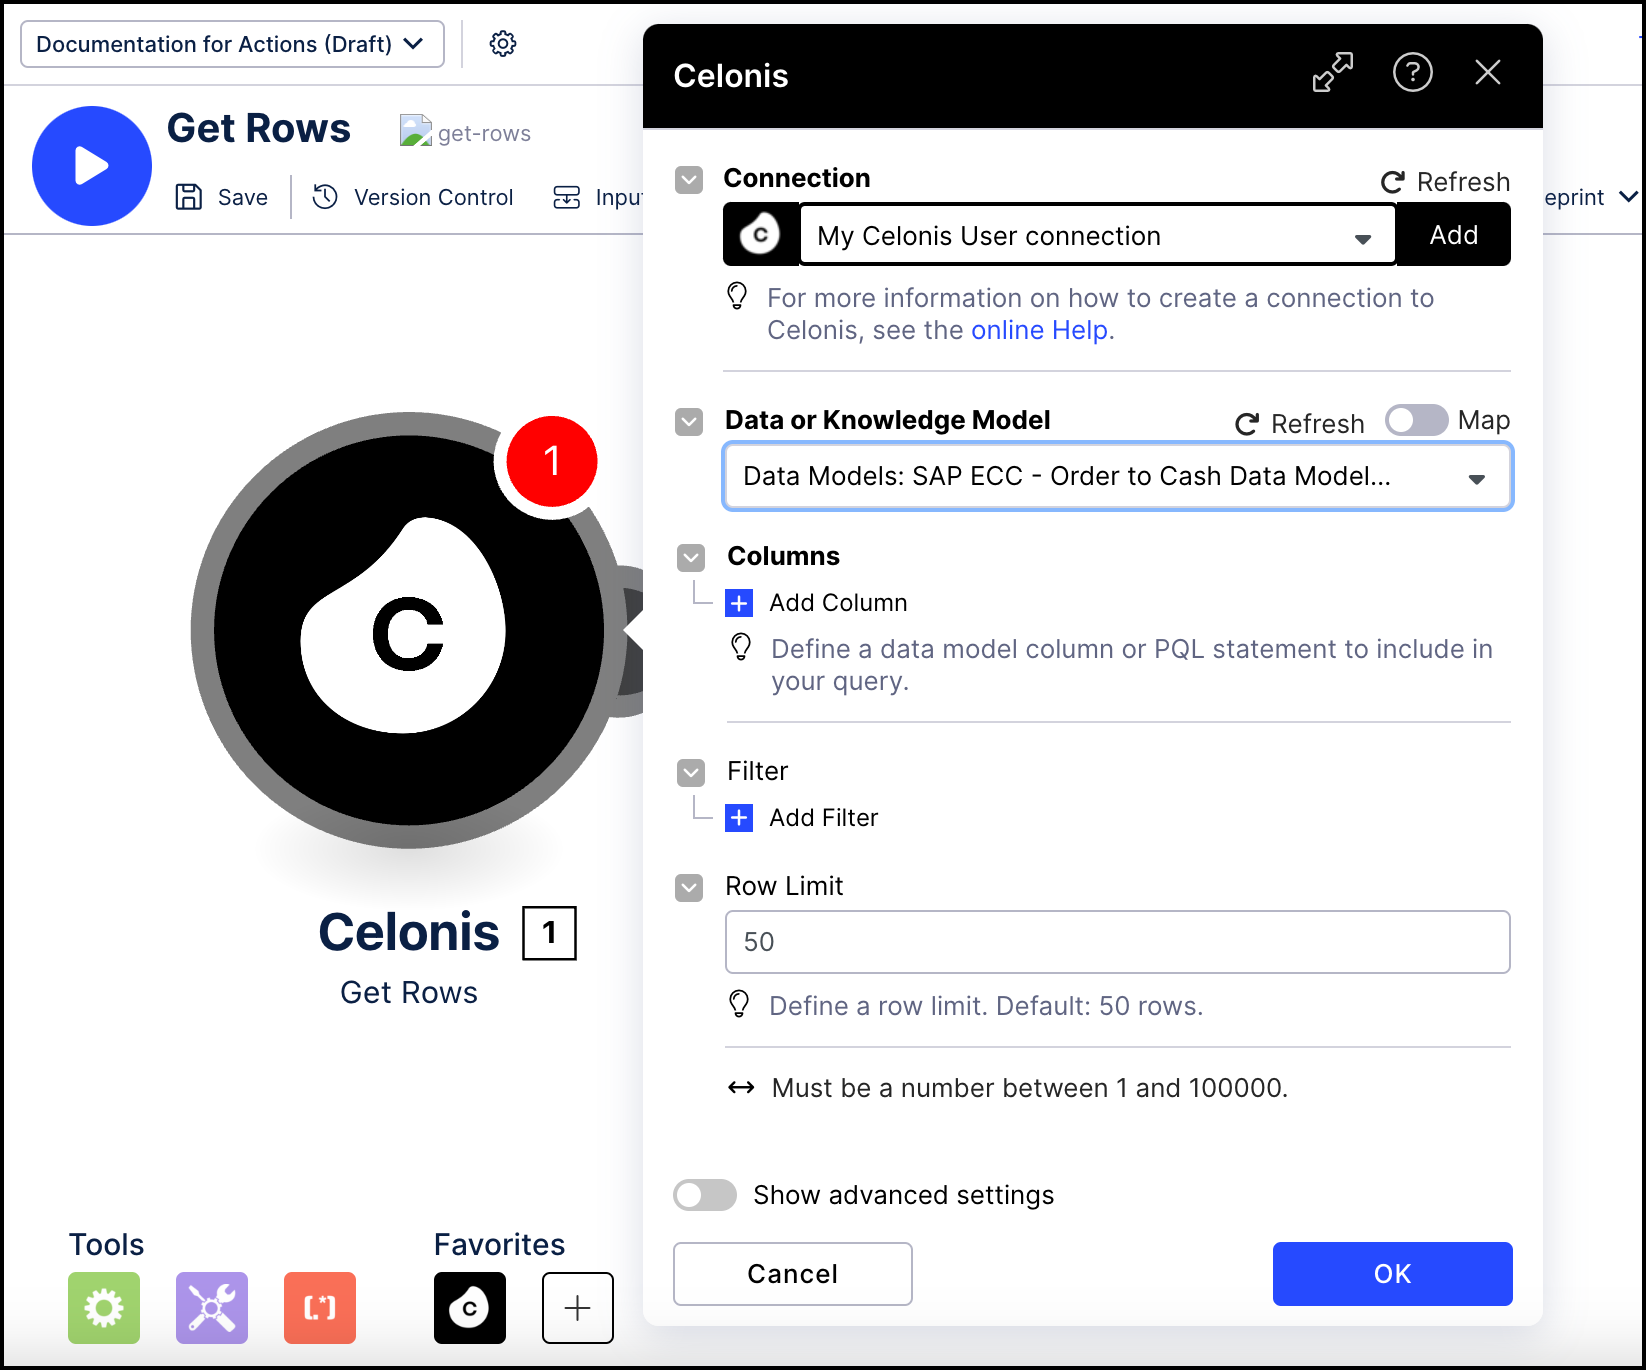Click the Celonis logo beside connection dropdown
1646x1370 pixels.
(761, 235)
